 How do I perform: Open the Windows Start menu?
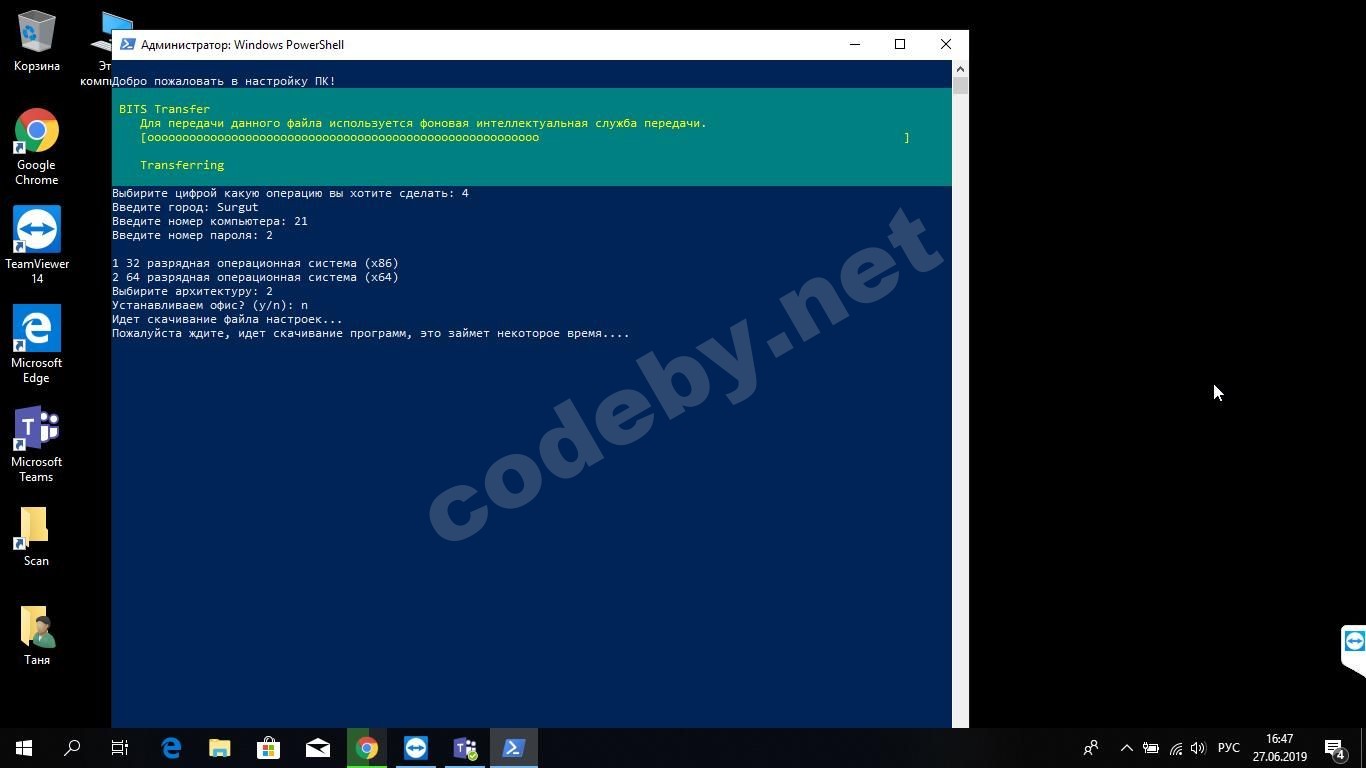tap(24, 748)
